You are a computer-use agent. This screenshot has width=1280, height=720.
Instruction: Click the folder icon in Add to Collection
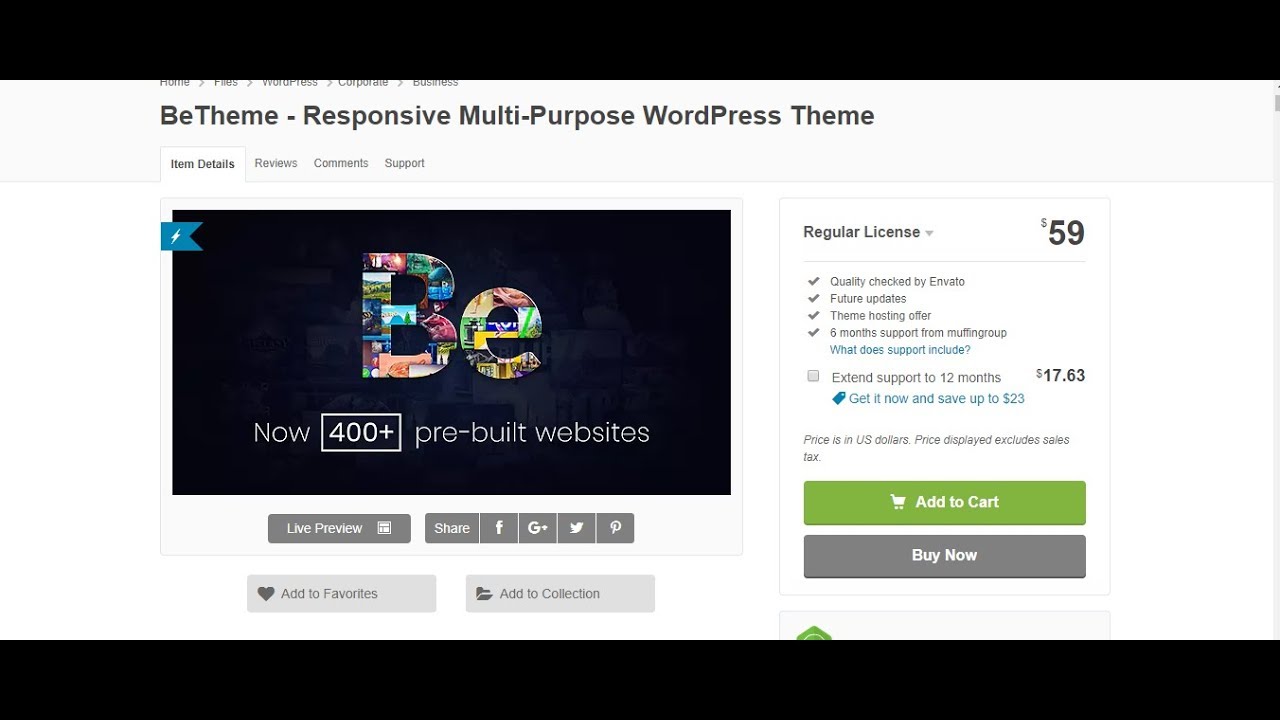point(484,593)
